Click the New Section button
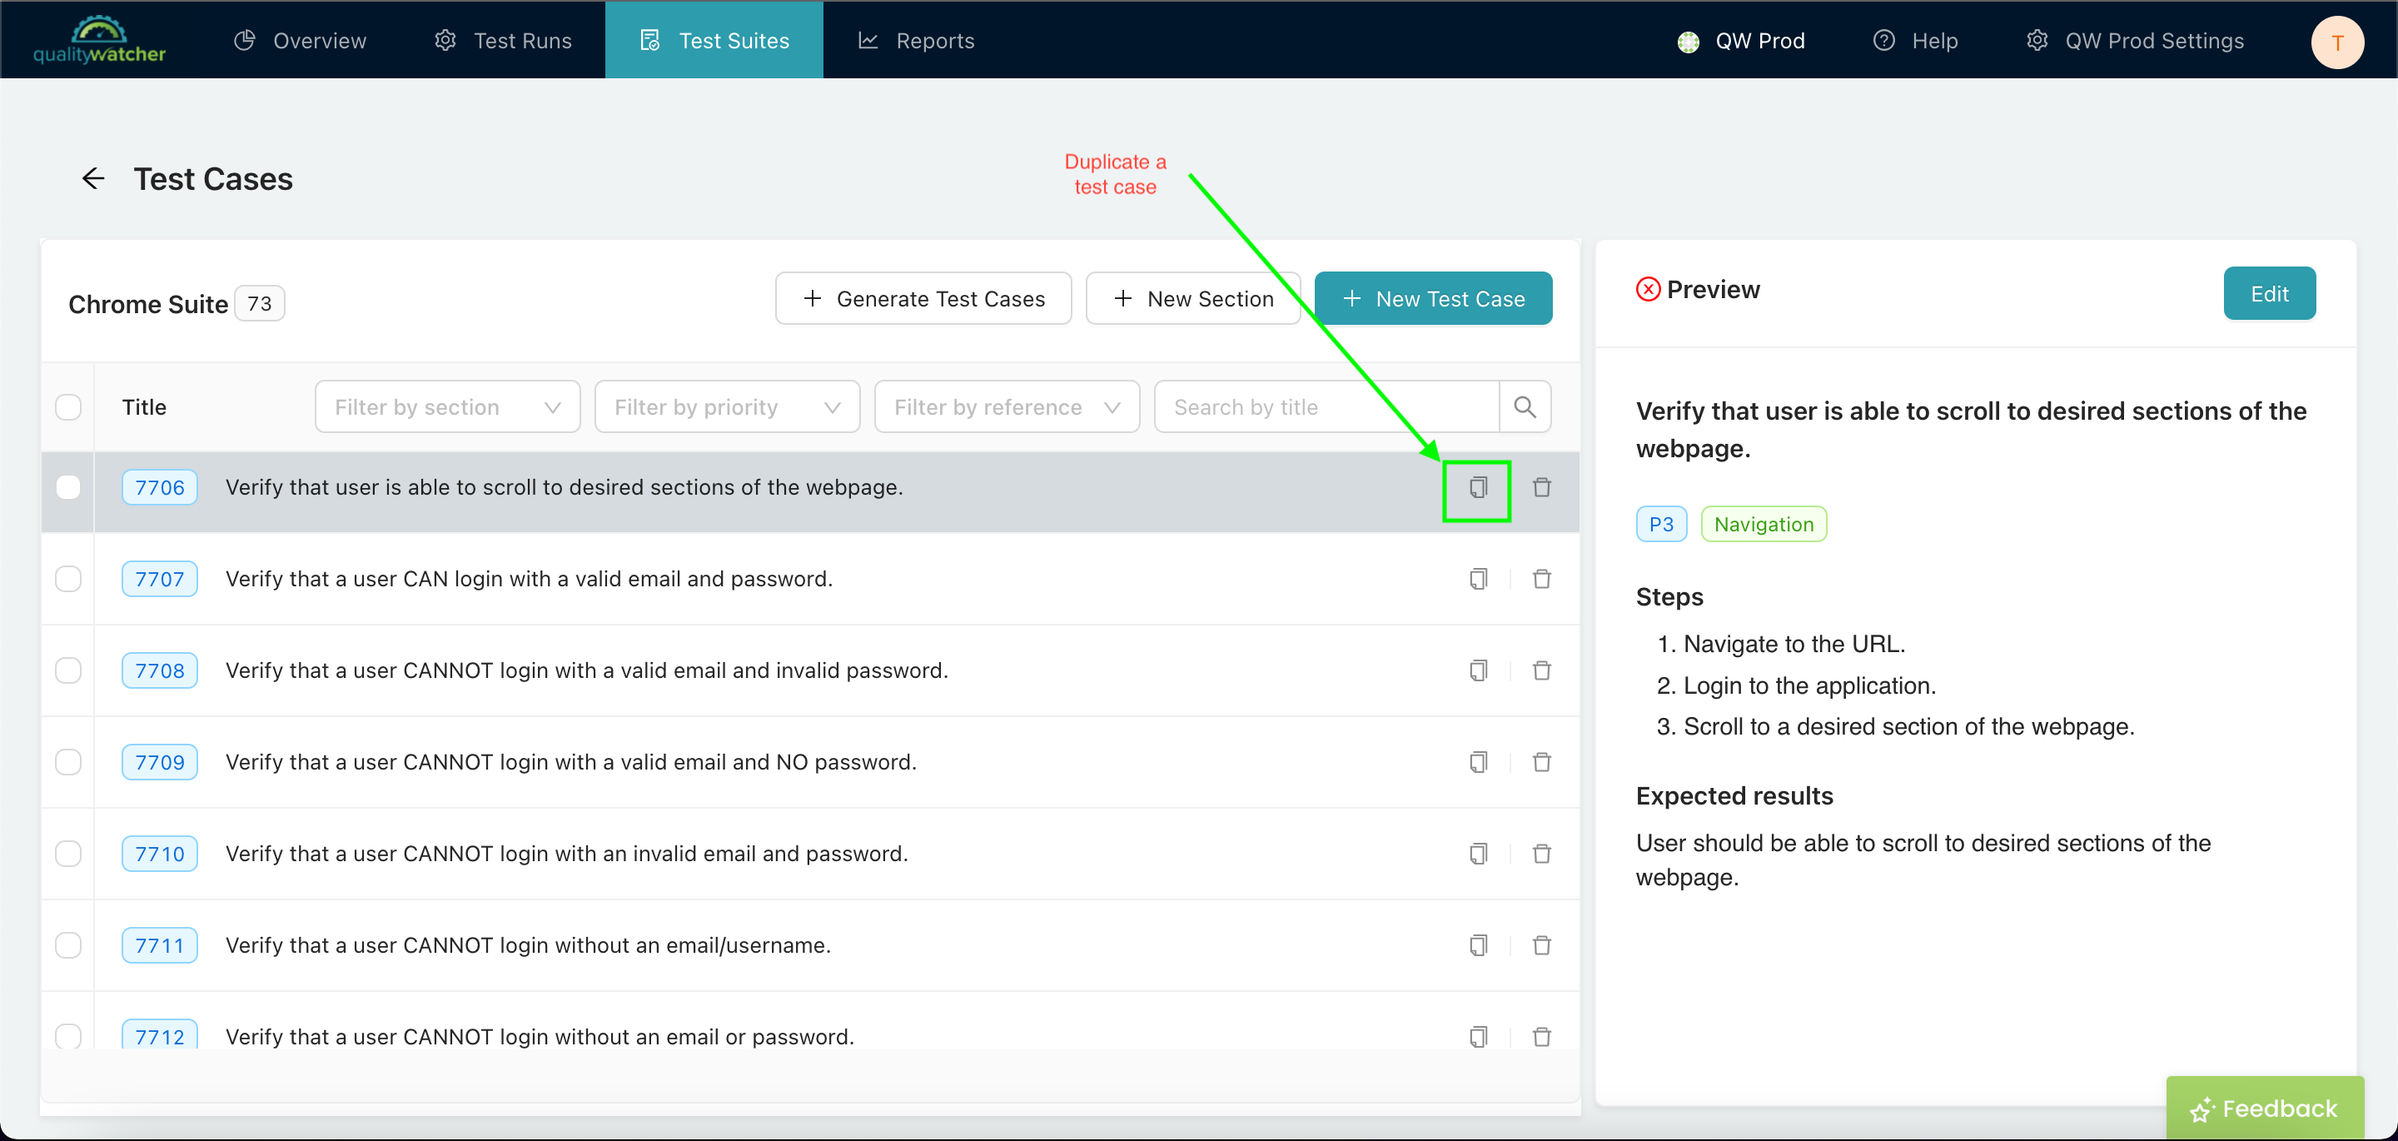The image size is (2398, 1141). 1193,299
